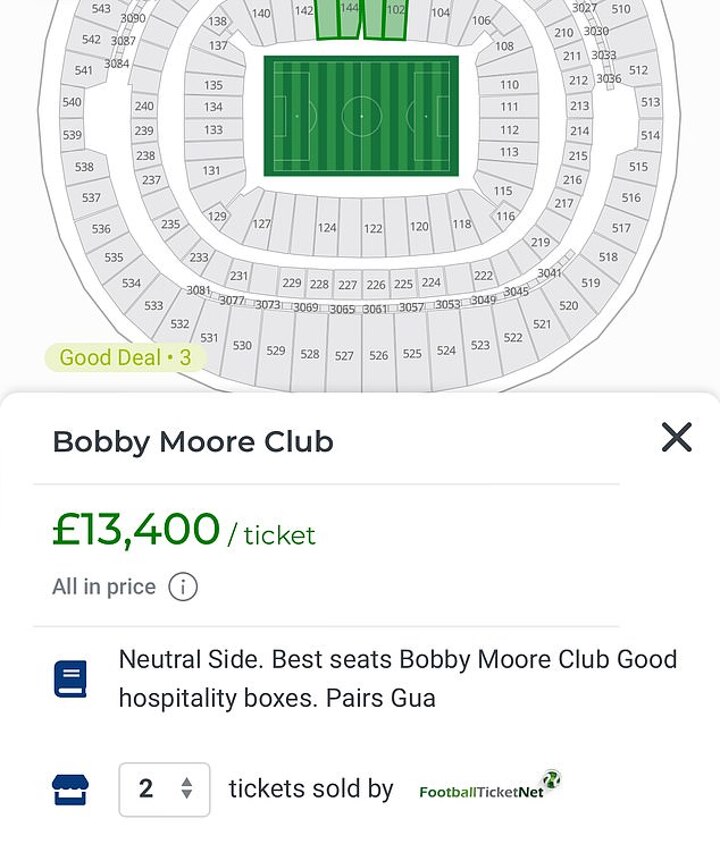The width and height of the screenshot is (720, 844).
Task: Open the ticket quantity dropdown
Action: click(165, 789)
